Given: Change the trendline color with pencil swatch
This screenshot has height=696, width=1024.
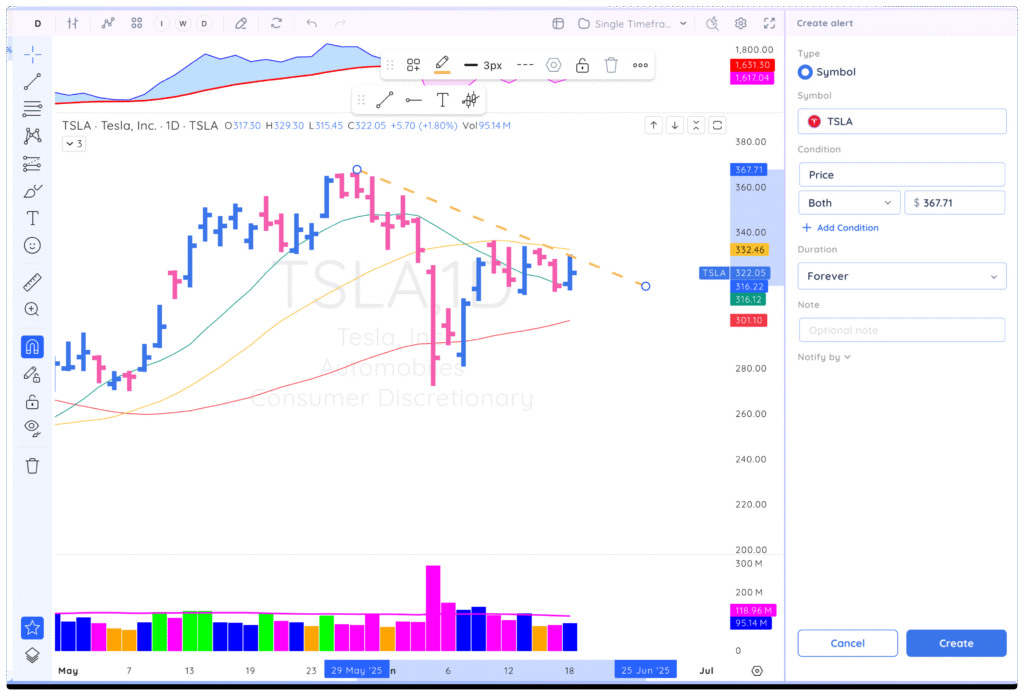Looking at the screenshot, I should click(442, 65).
